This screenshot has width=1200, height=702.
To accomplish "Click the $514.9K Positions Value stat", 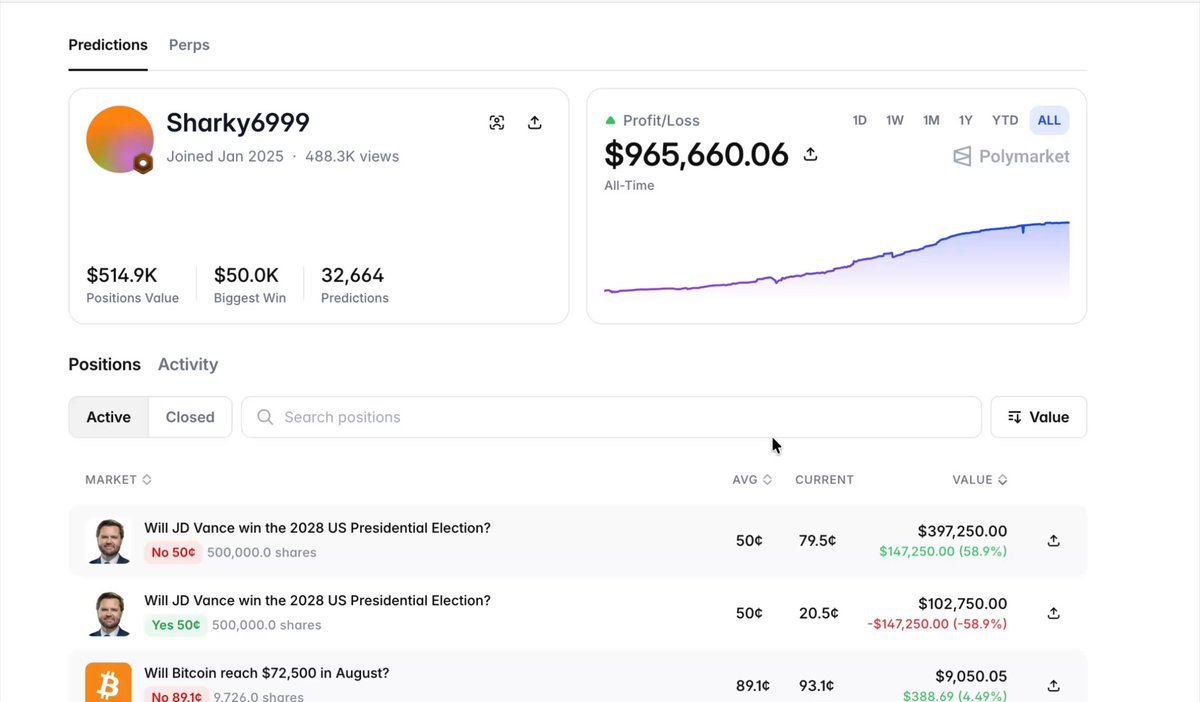I will (133, 284).
